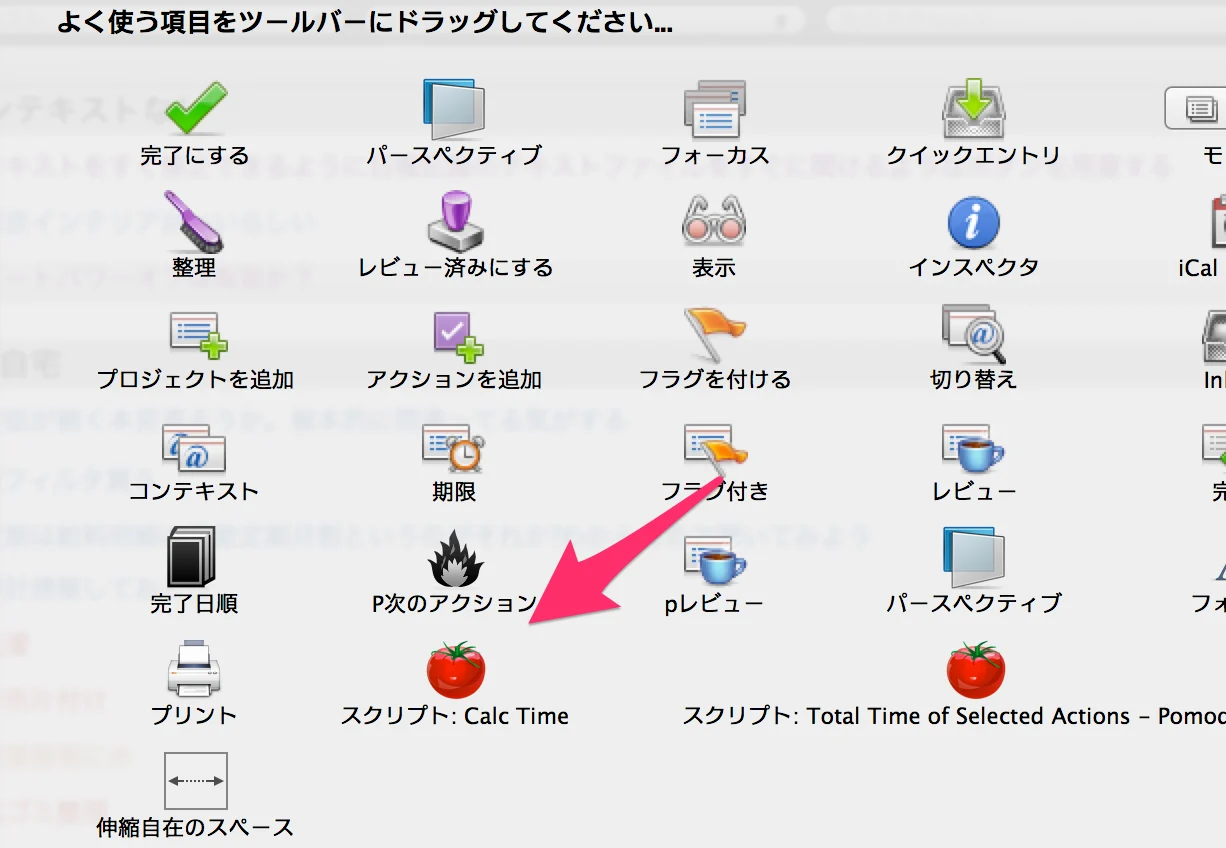The width and height of the screenshot is (1226, 848).
Task: Open the インスペクタ info icon
Action: tap(974, 221)
